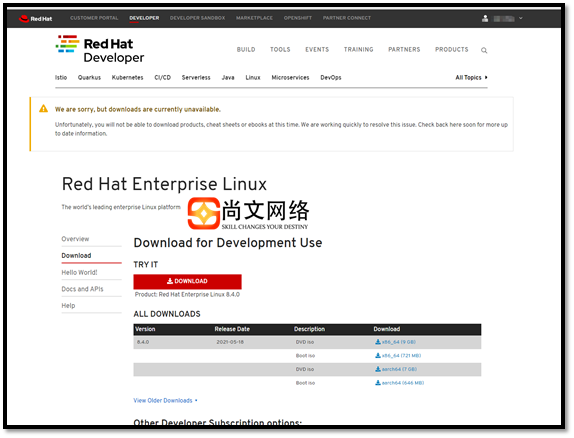The image size is (574, 438).
Task: Go to Marketplace in top bar
Action: (x=254, y=18)
